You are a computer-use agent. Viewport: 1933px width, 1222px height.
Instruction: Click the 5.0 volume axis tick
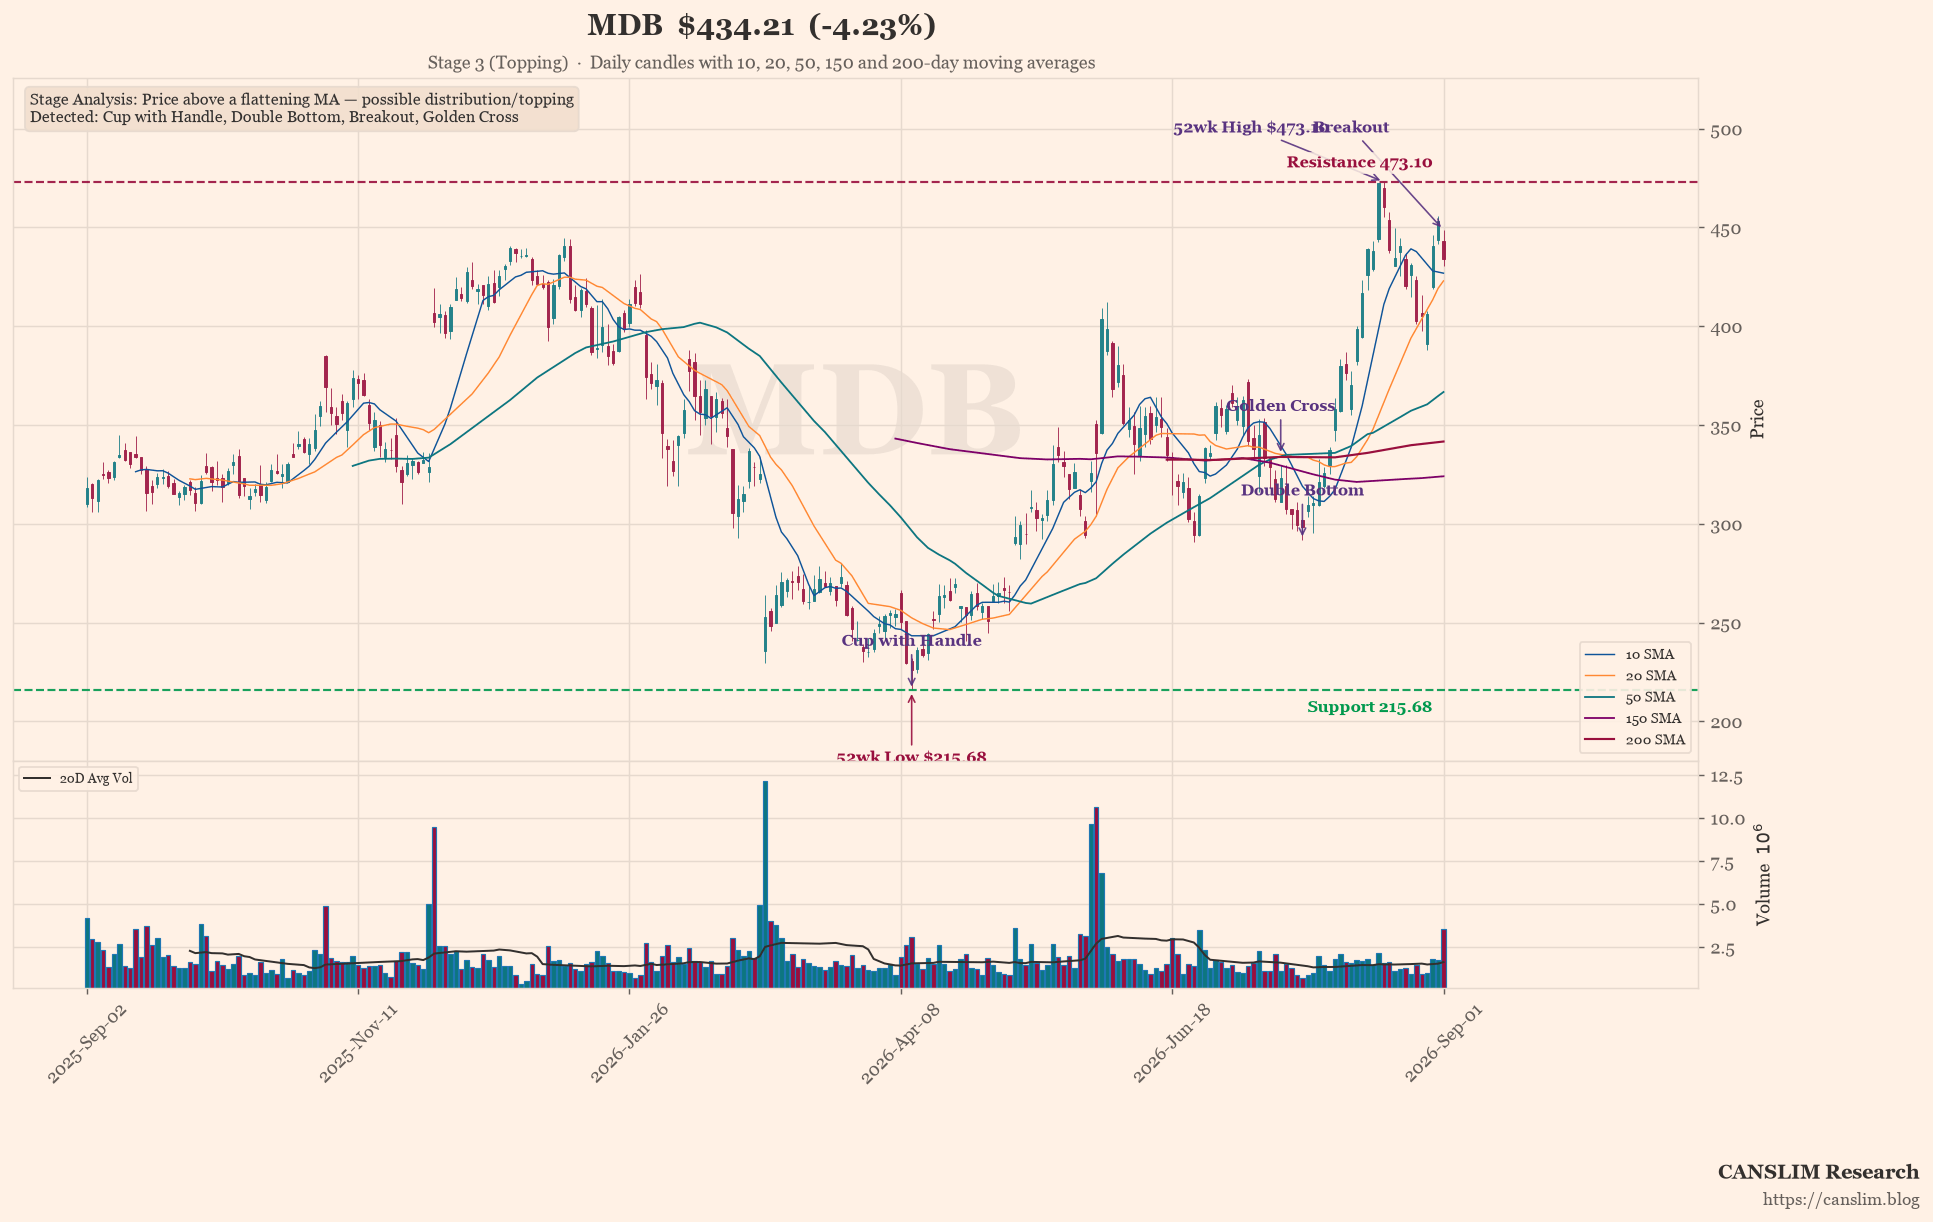click(1723, 906)
